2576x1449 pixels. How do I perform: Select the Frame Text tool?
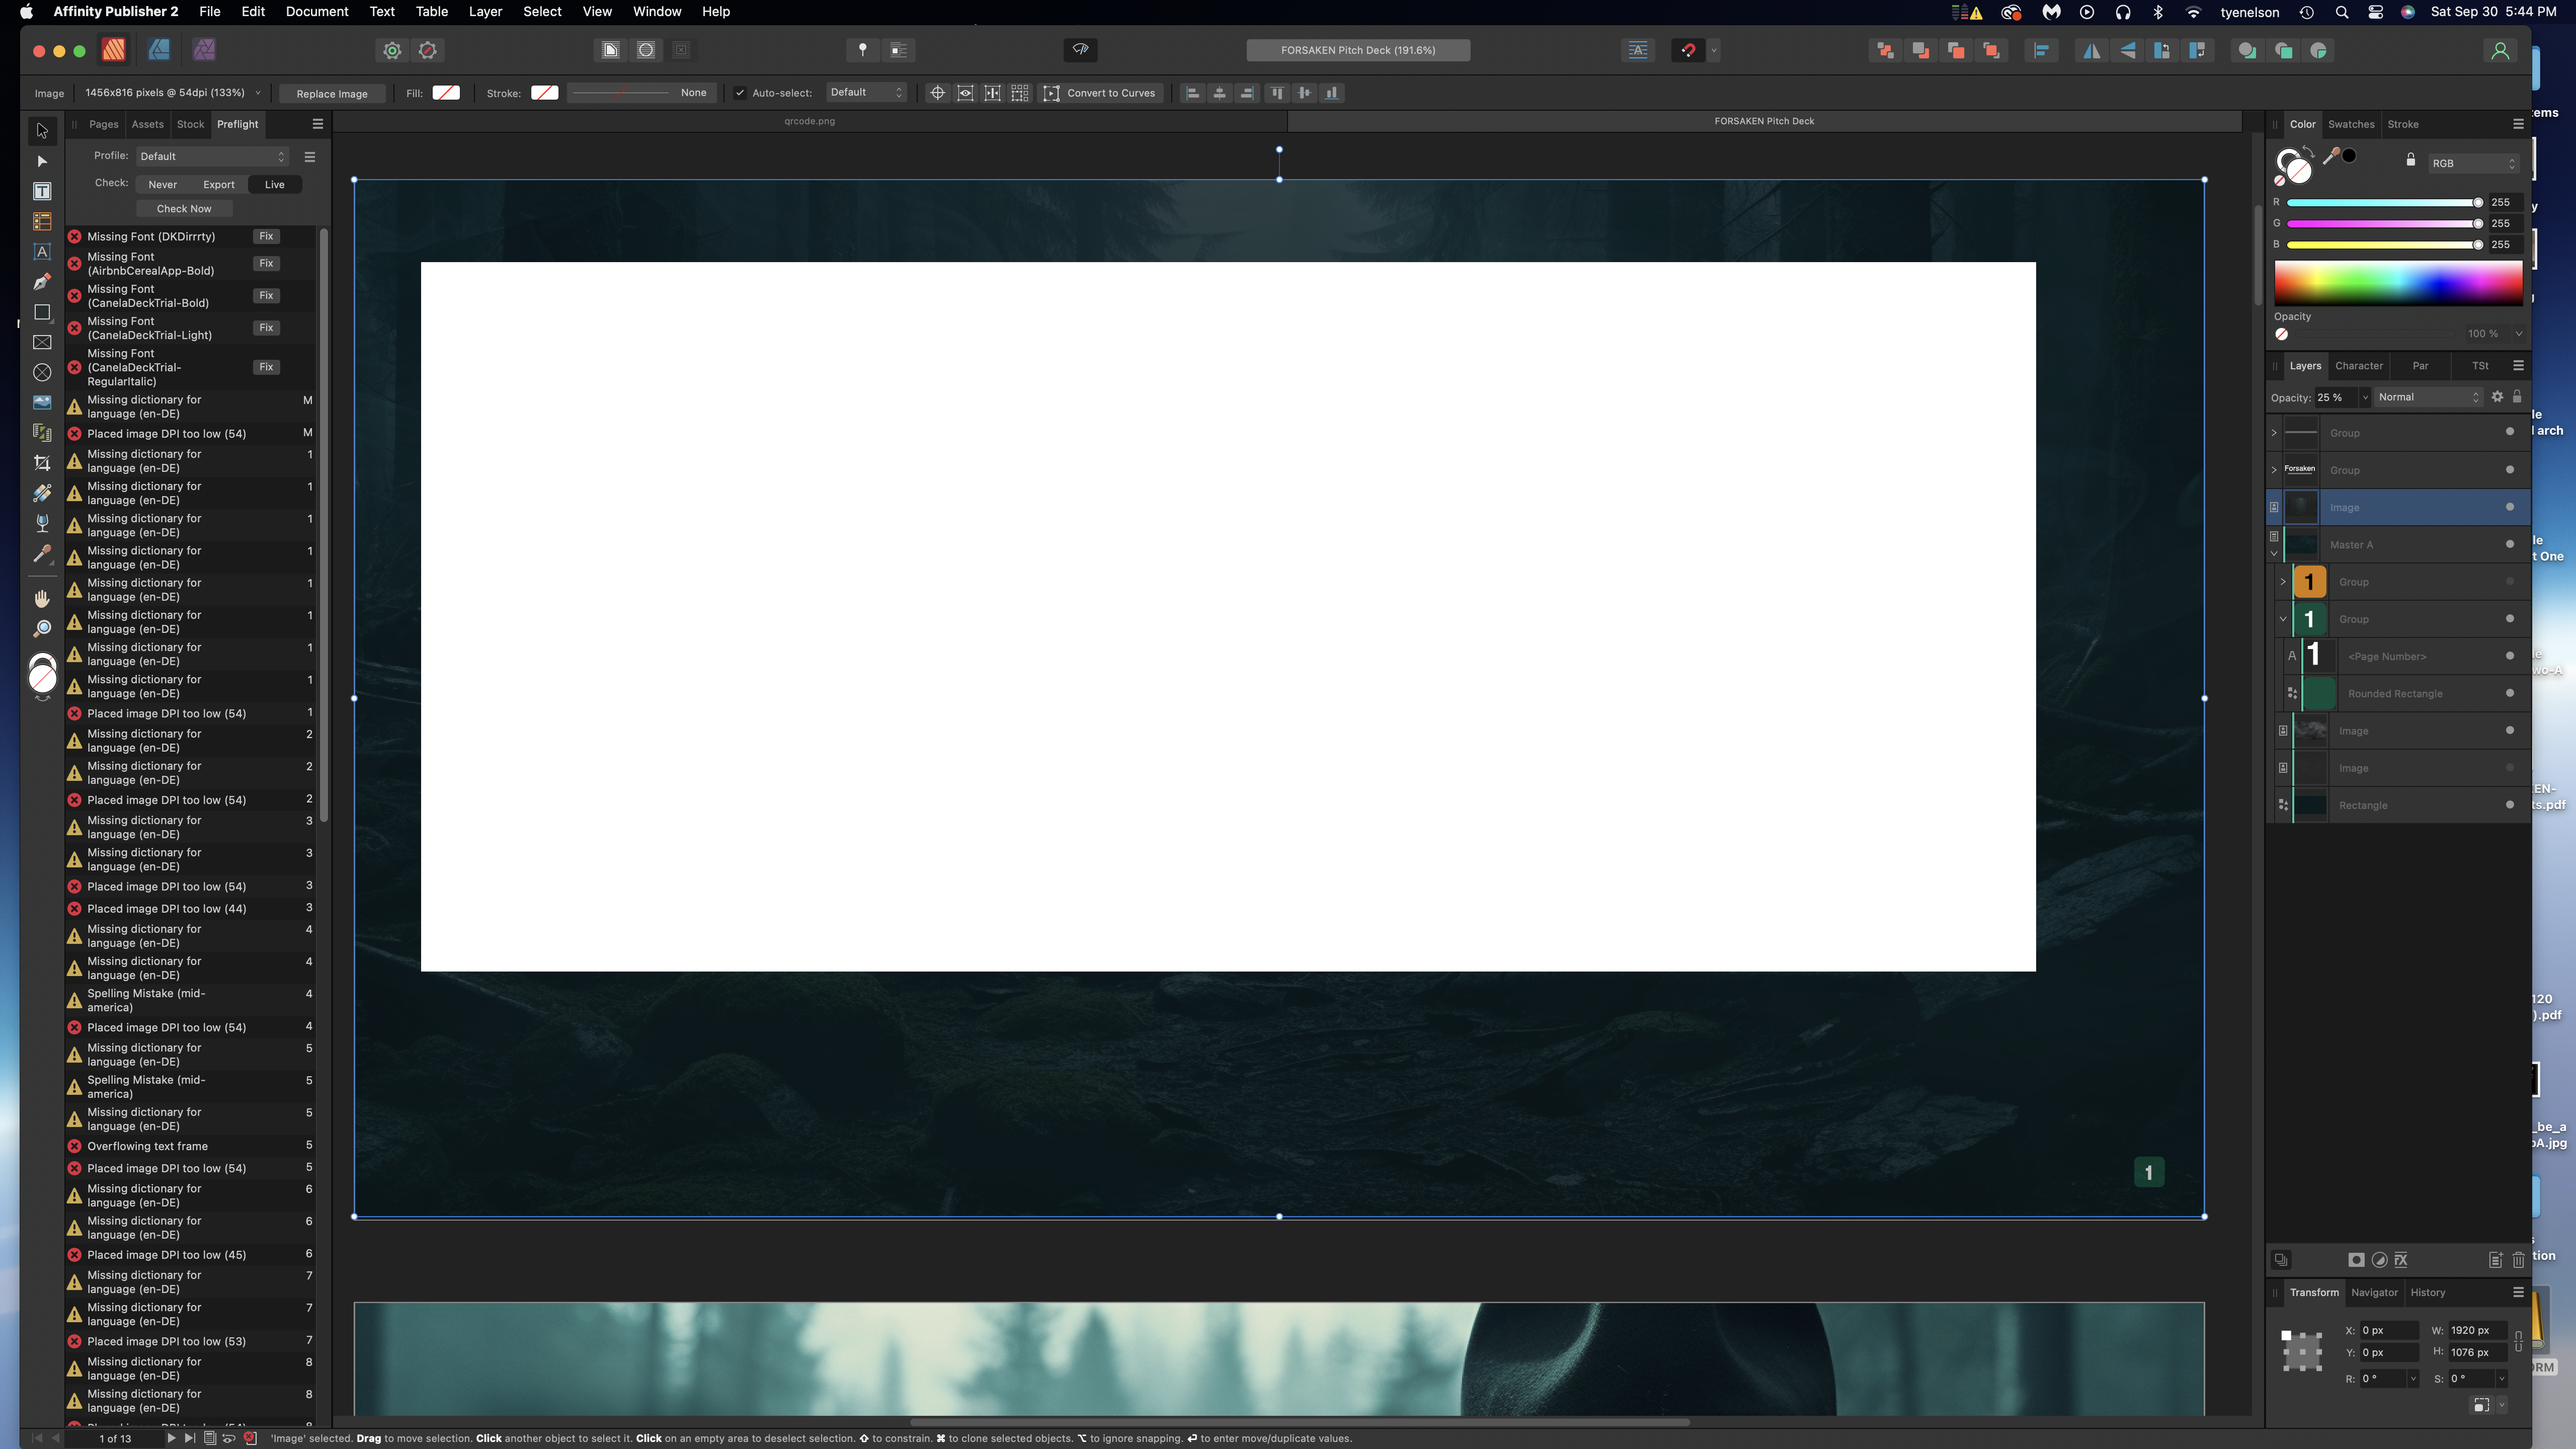coord(42,191)
